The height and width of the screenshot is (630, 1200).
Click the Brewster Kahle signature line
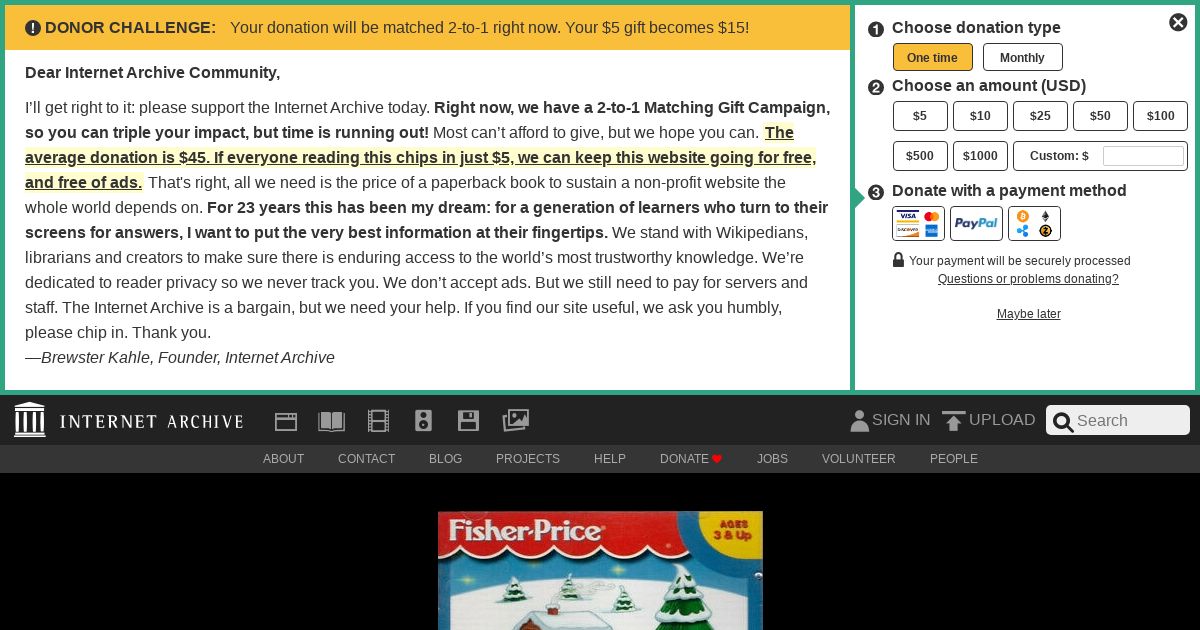pos(180,357)
